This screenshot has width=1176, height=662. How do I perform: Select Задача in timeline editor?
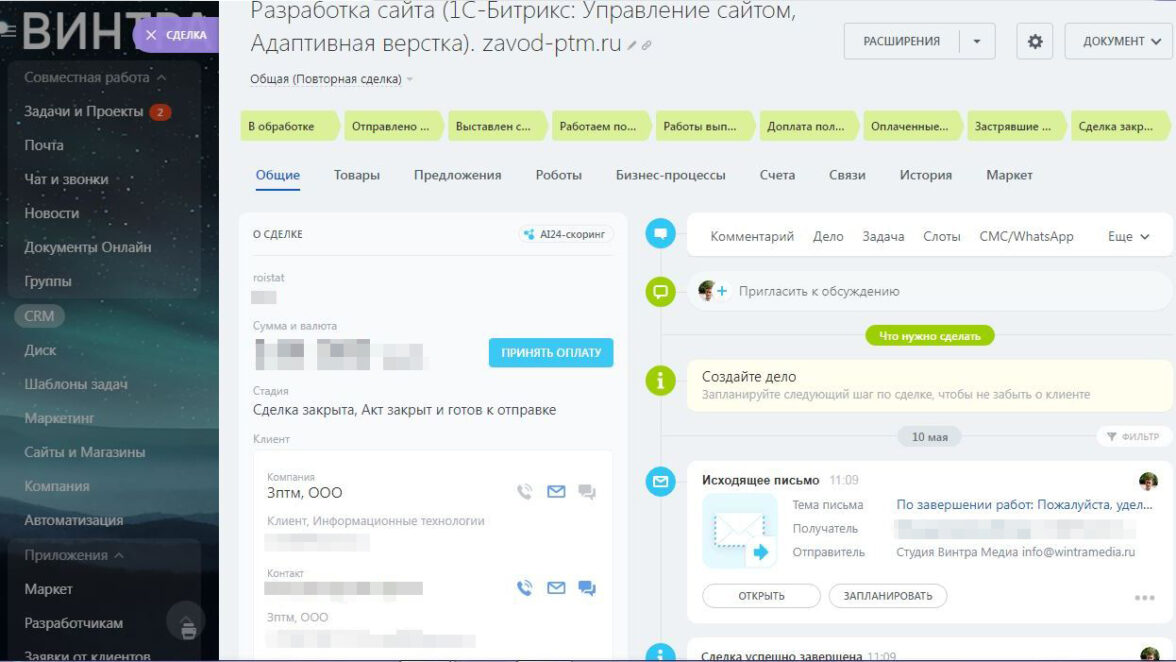[x=883, y=236]
